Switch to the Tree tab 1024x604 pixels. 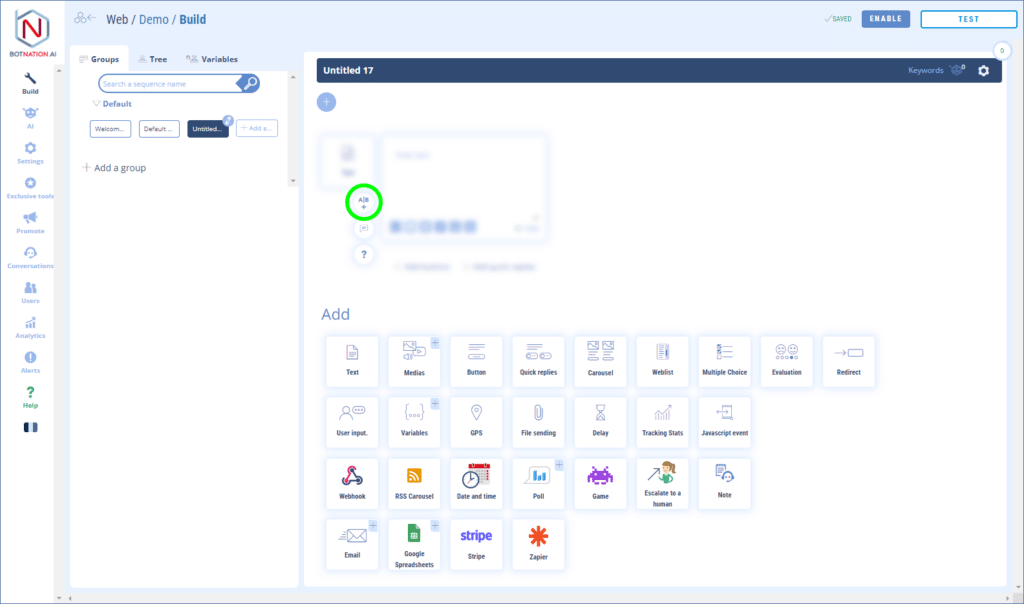tap(152, 59)
